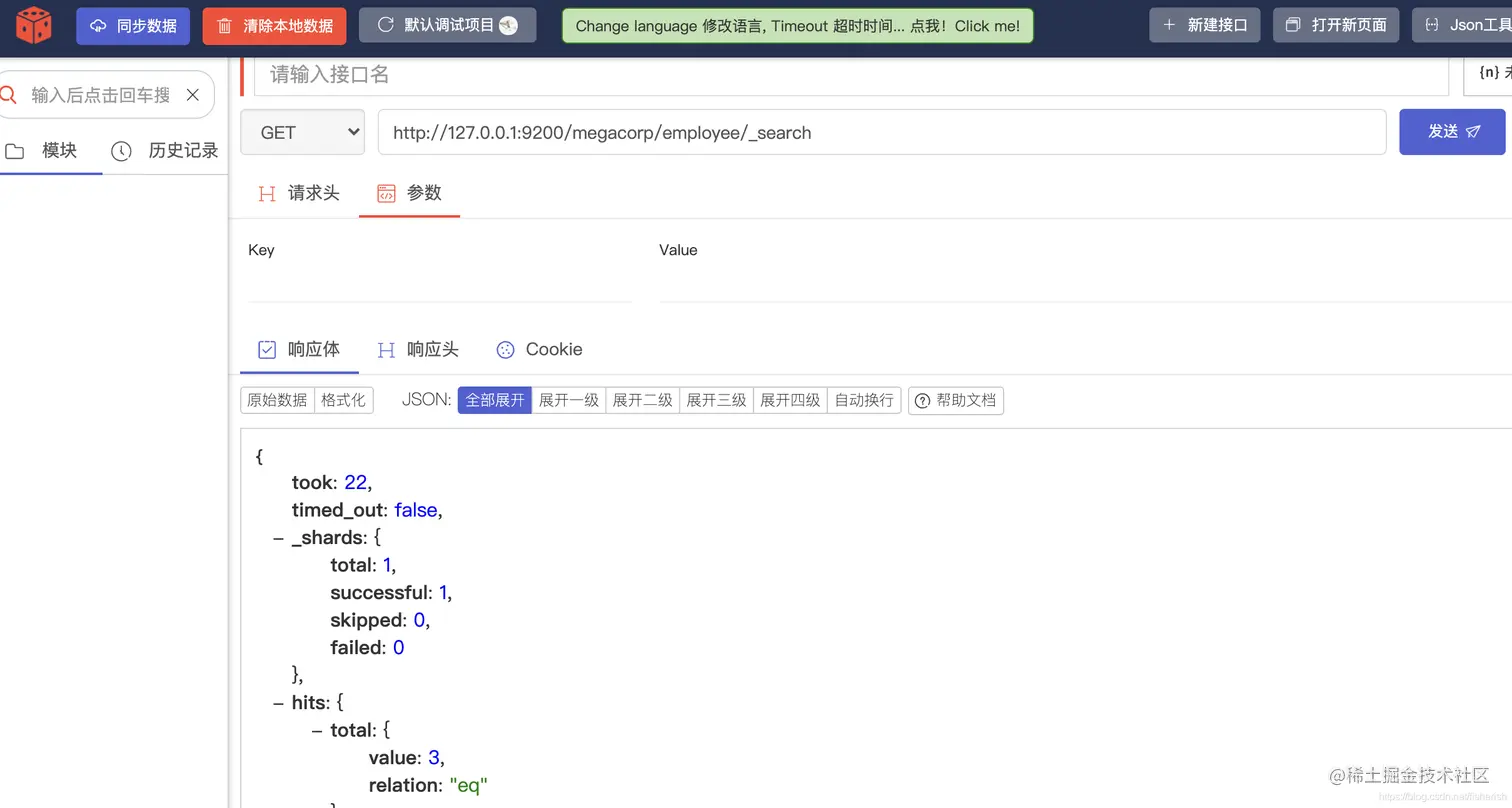Open the 响应体 response tab
This screenshot has width=1512, height=808.
pos(299,350)
